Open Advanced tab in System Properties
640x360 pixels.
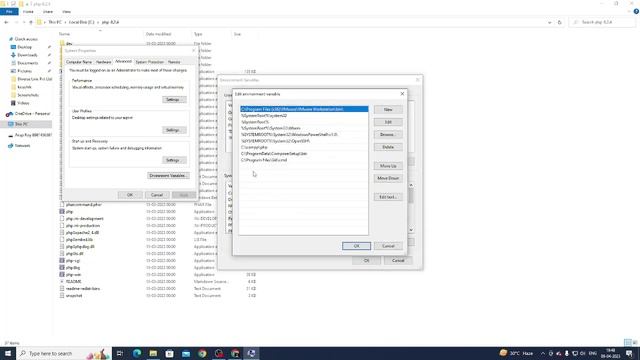pyautogui.click(x=123, y=61)
